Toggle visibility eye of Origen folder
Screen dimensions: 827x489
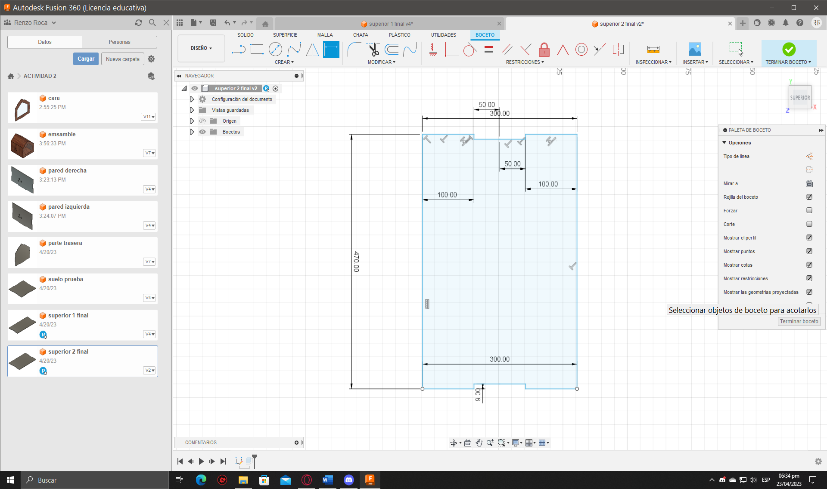(201, 120)
